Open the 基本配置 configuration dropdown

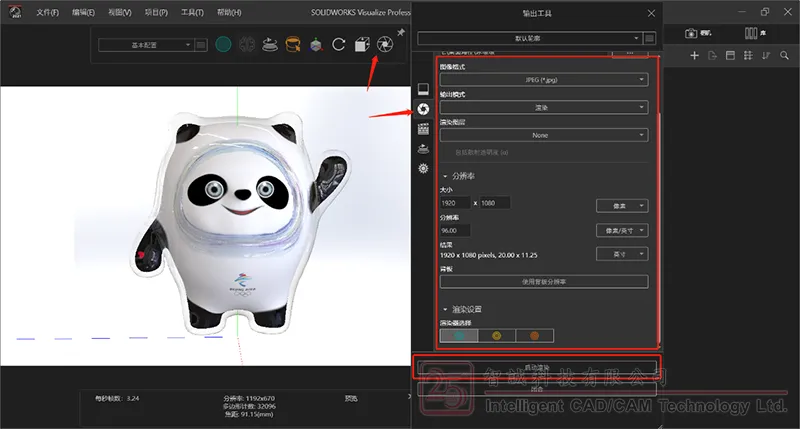click(x=145, y=45)
